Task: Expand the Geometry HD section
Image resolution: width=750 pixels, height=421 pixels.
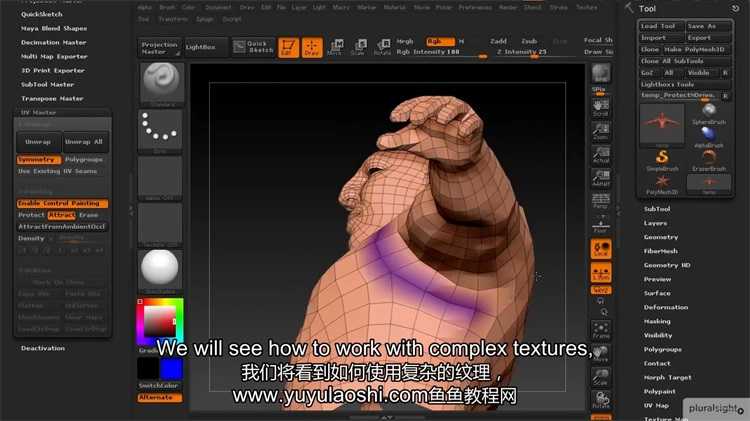Action: click(x=667, y=265)
